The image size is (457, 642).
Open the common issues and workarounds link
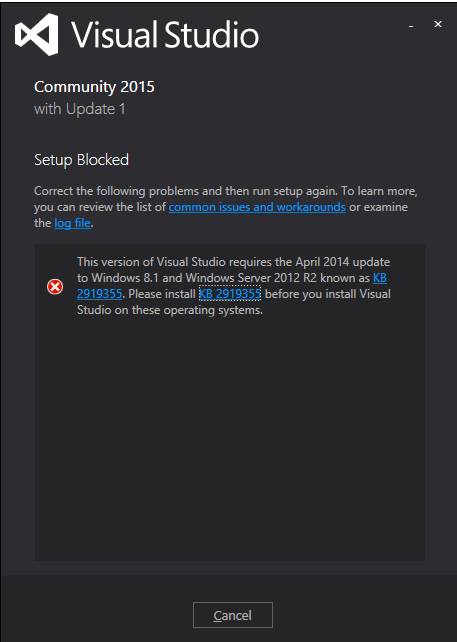point(257,207)
